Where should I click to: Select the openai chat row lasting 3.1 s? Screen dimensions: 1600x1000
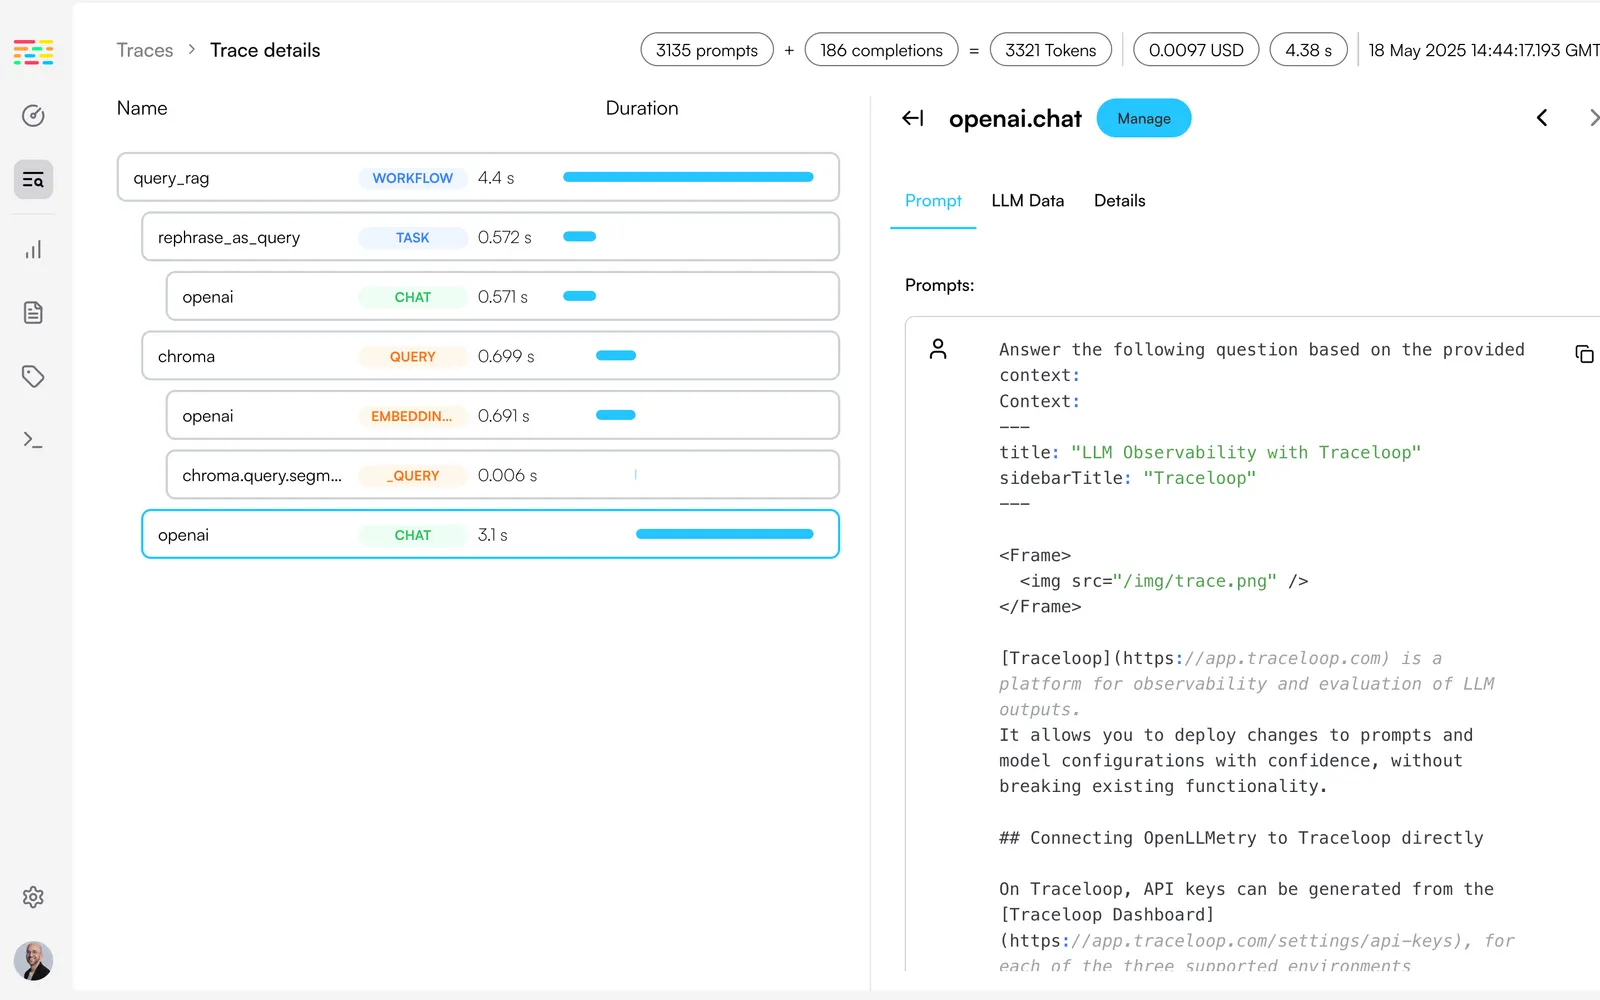click(x=490, y=534)
